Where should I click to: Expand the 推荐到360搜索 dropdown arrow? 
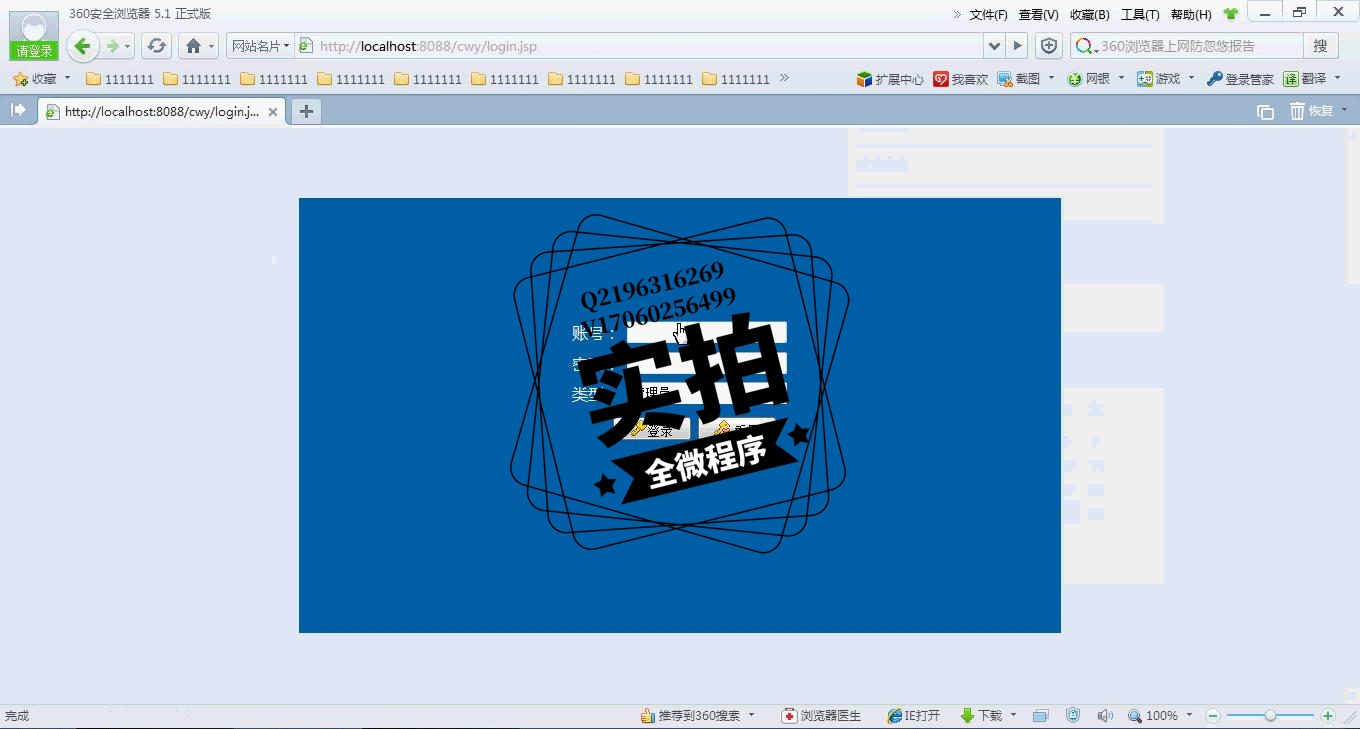(x=751, y=716)
